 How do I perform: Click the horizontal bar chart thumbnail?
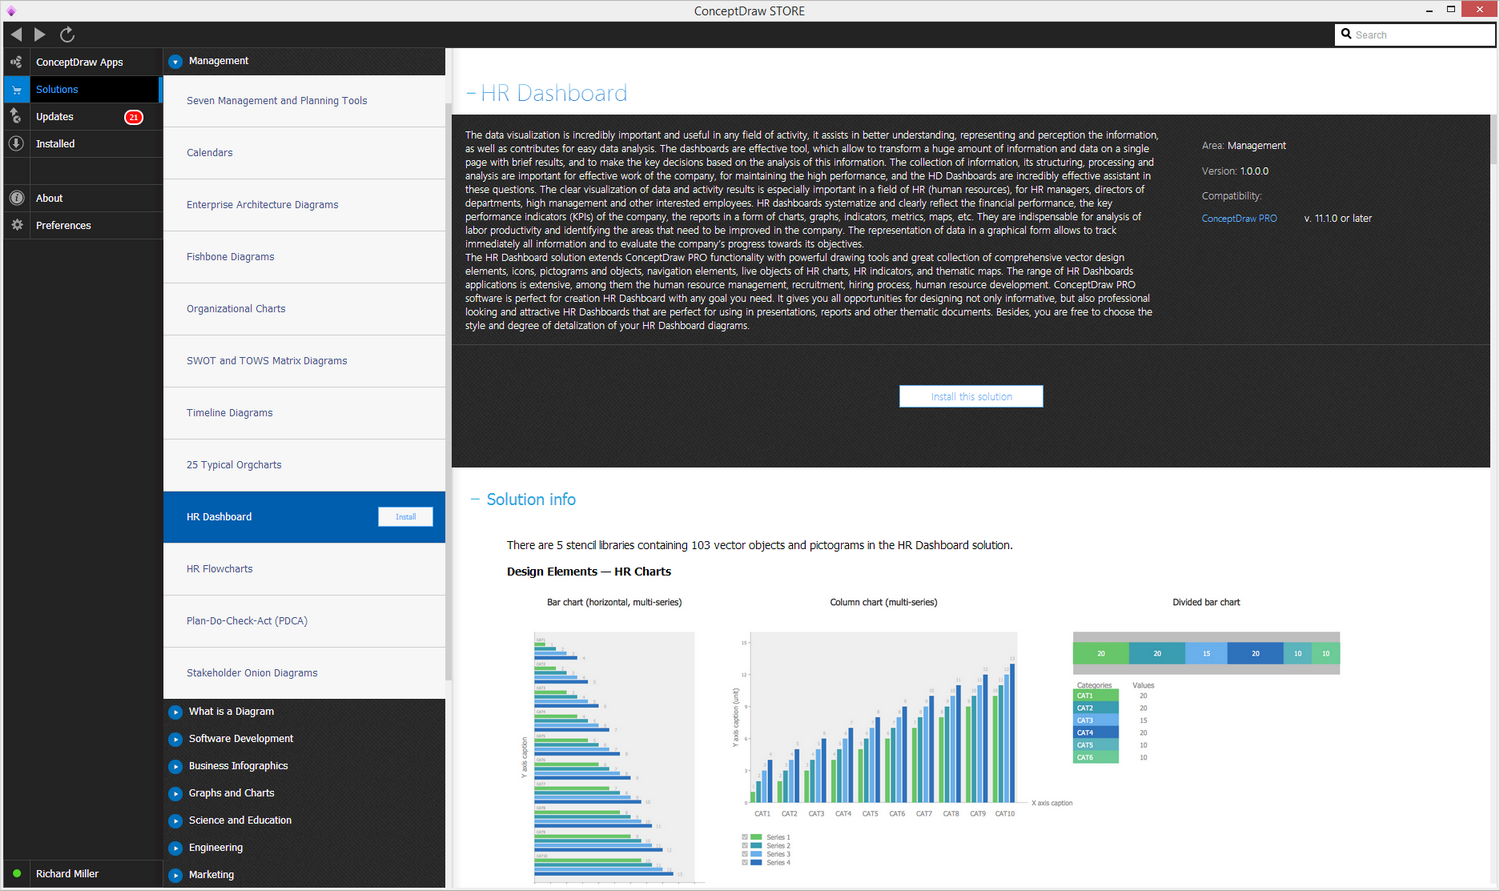[x=614, y=758]
